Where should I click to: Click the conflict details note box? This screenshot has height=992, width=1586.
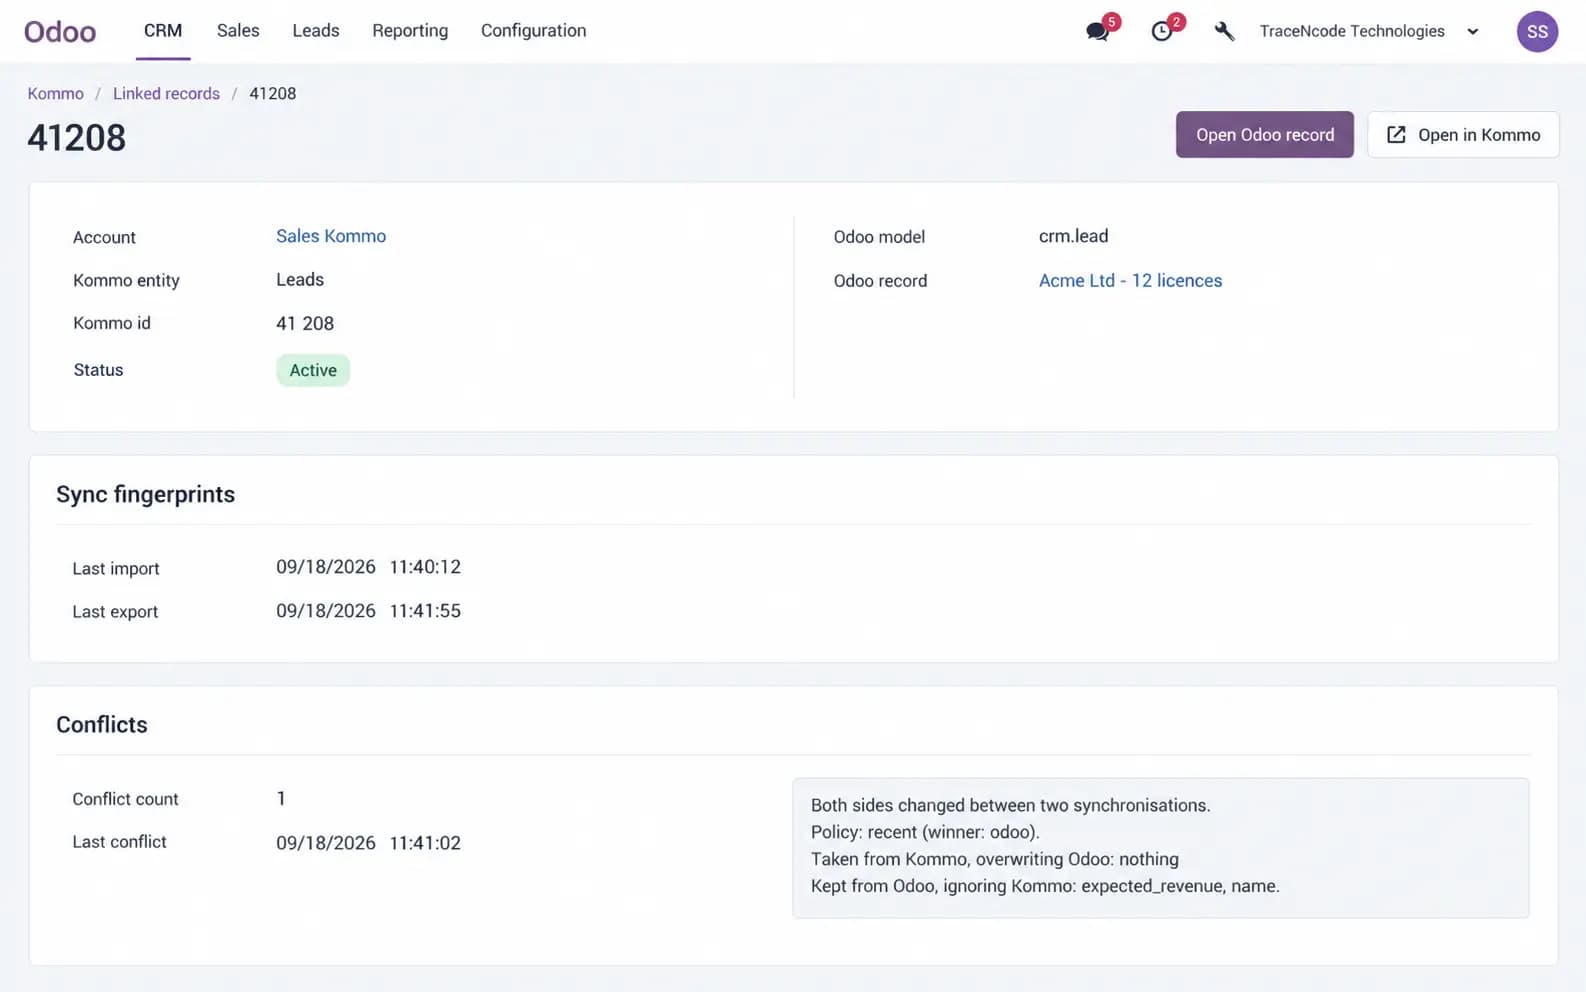[1160, 847]
